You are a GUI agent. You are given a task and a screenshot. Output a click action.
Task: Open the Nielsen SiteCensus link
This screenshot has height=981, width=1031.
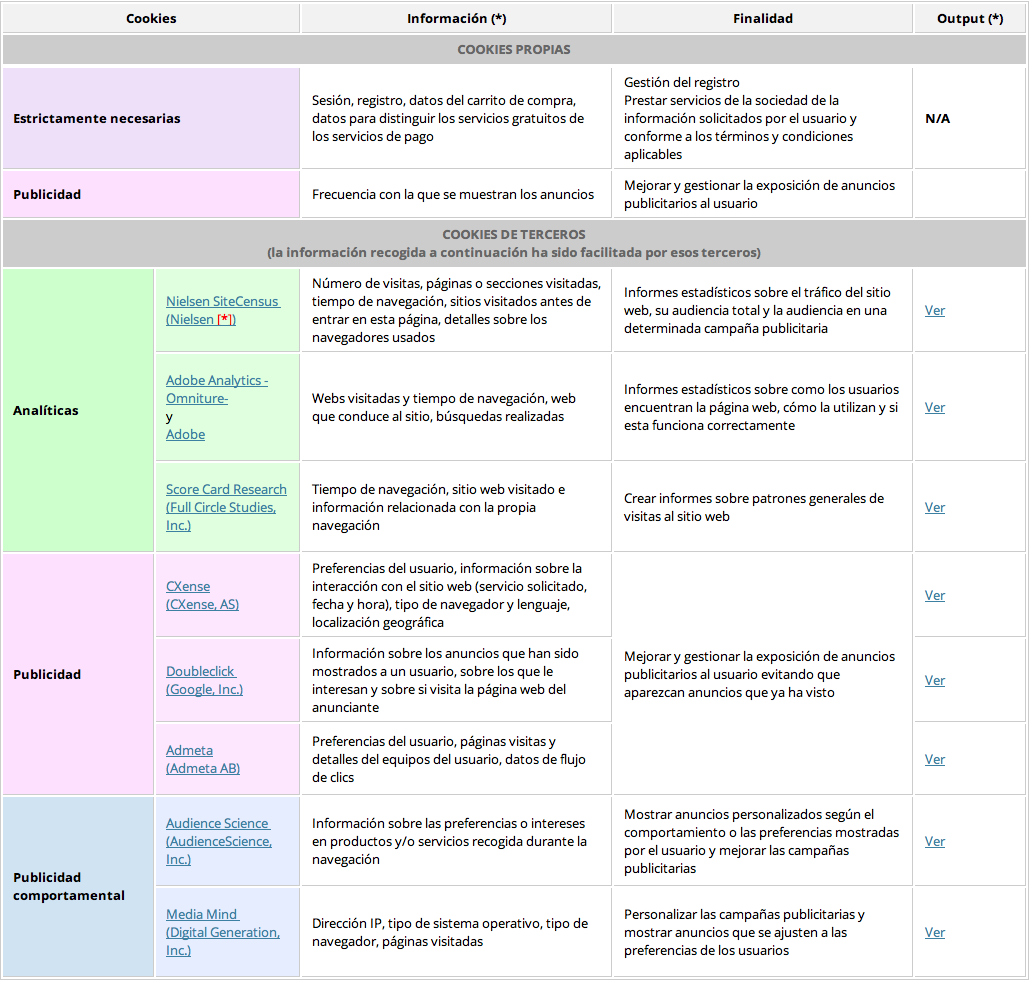click(x=223, y=310)
